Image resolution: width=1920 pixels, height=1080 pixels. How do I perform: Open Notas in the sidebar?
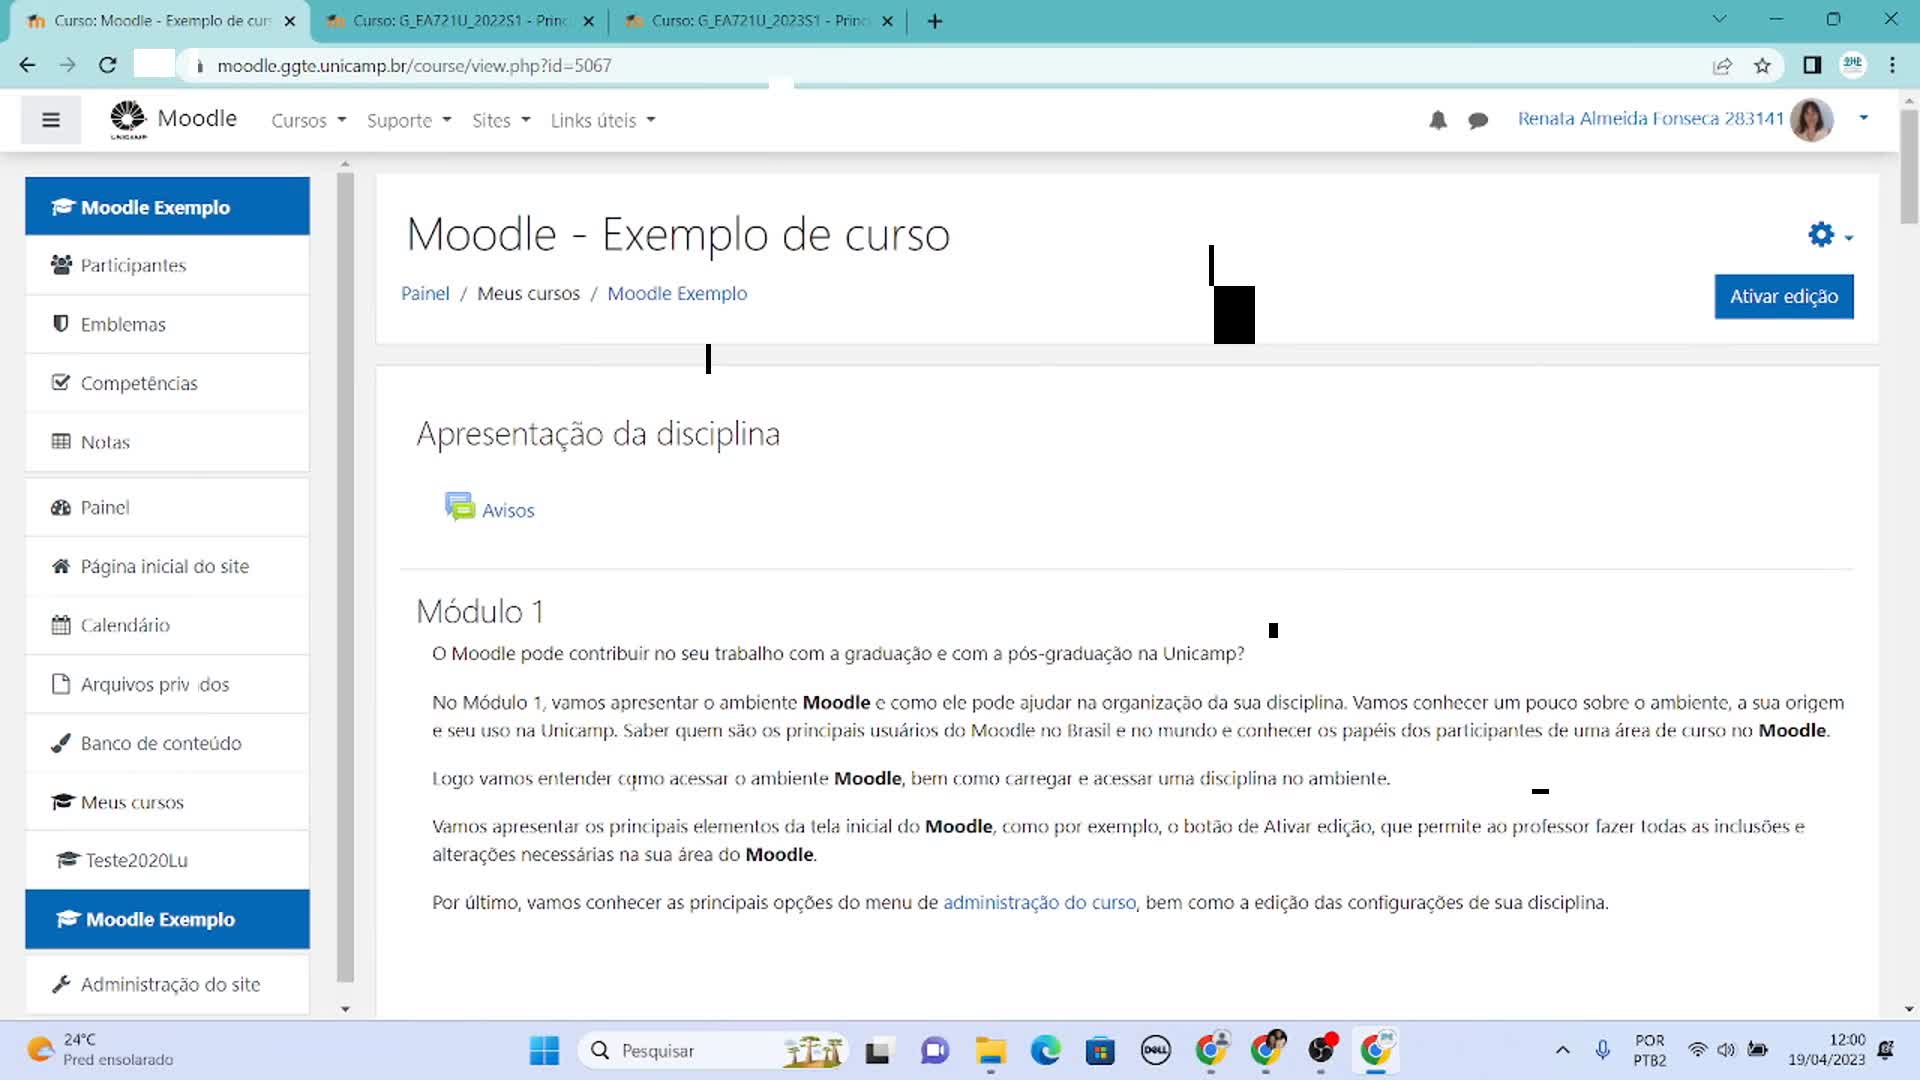tap(167, 442)
